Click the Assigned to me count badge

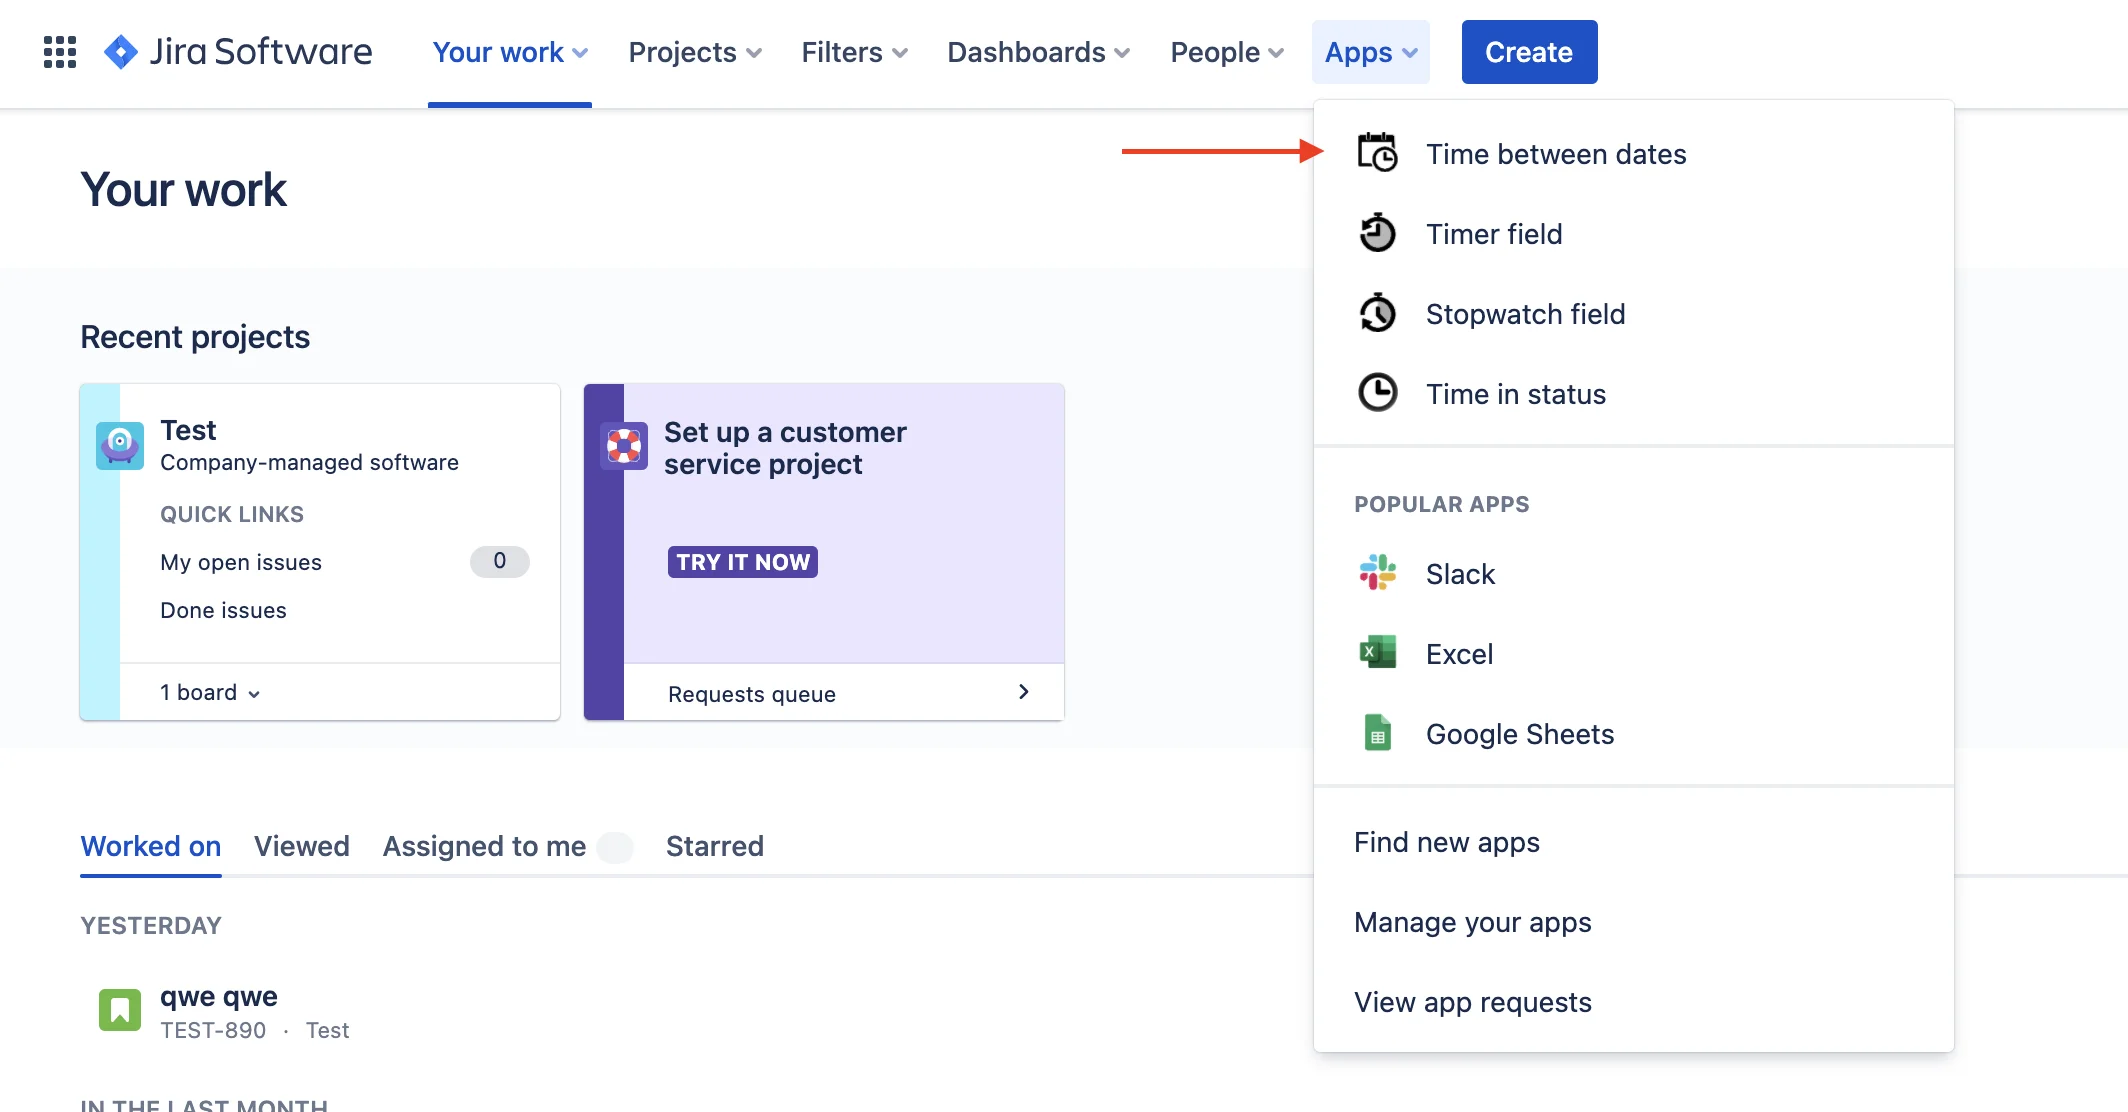click(615, 847)
